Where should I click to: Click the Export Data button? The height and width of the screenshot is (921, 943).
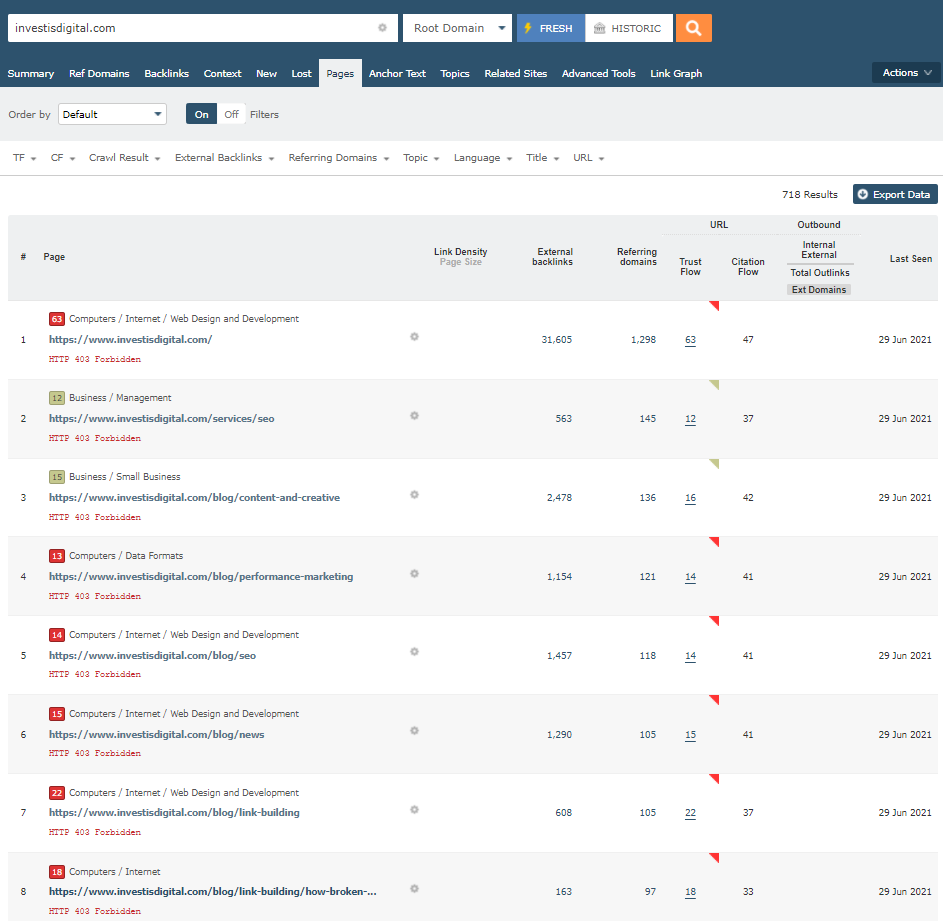click(x=894, y=194)
